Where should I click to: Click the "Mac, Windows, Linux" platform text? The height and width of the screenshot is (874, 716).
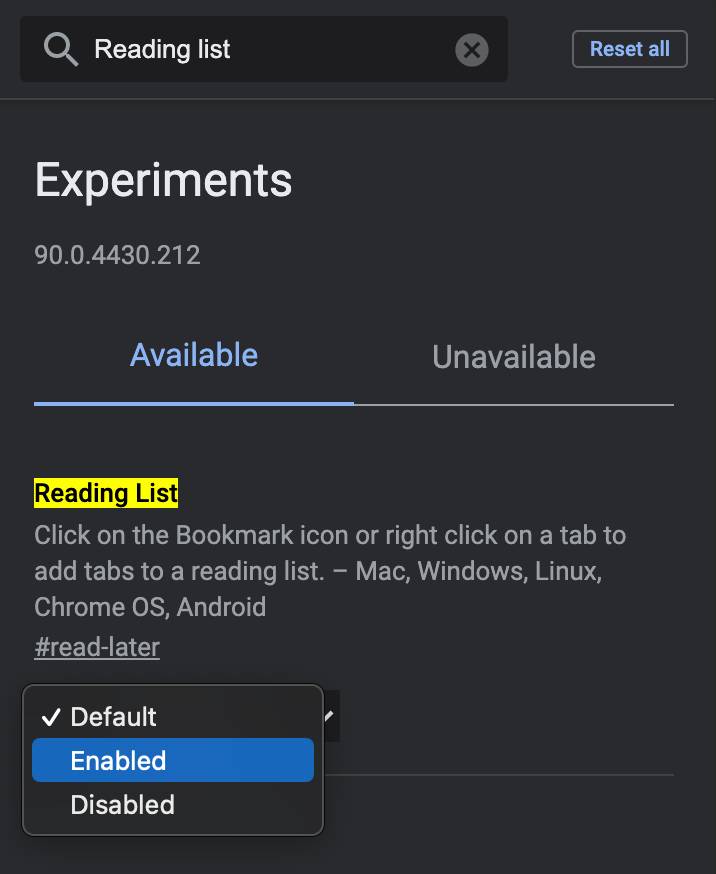pos(508,571)
